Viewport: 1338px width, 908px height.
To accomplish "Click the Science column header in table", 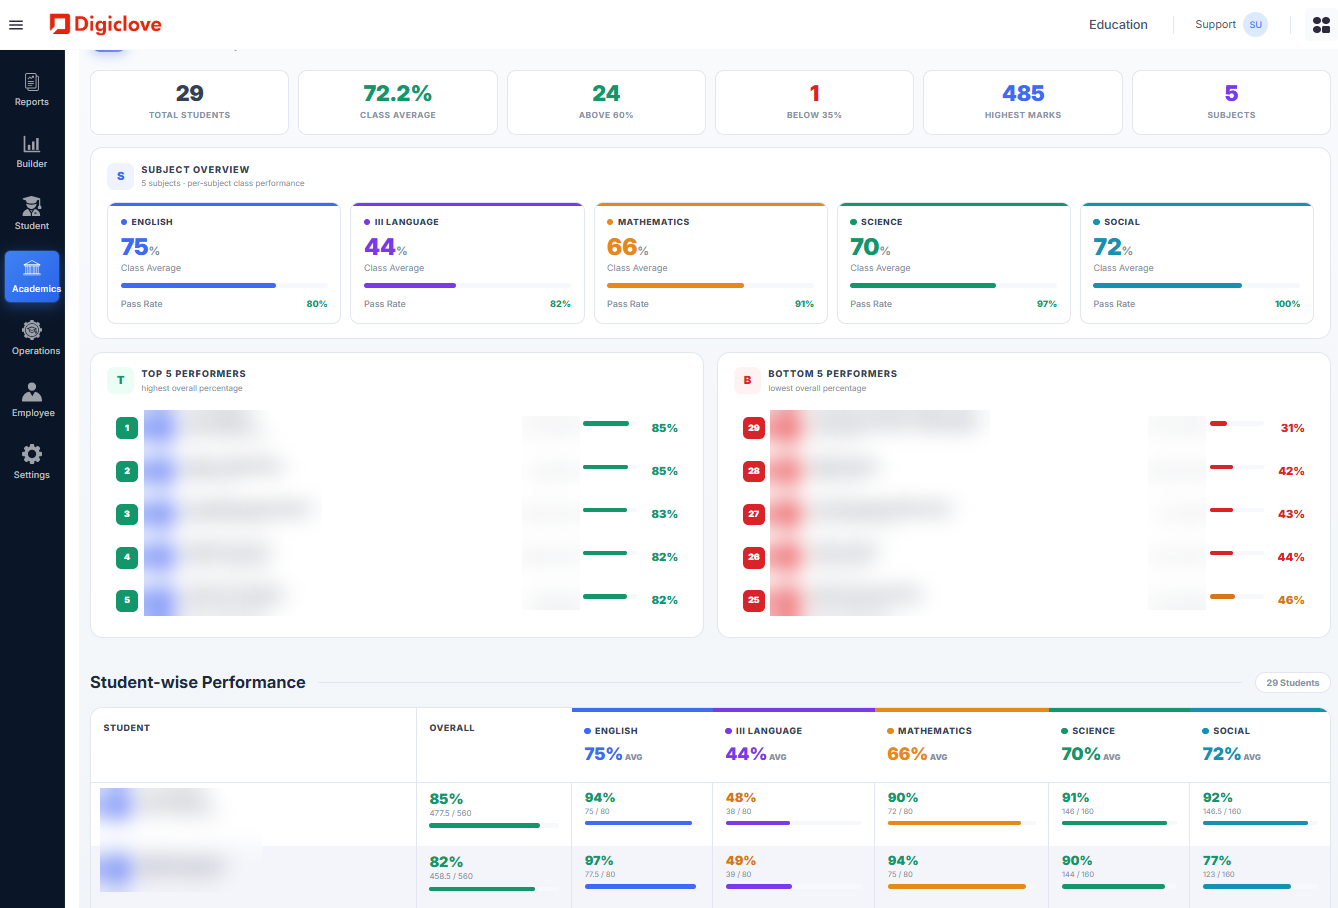I will click(1120, 745).
